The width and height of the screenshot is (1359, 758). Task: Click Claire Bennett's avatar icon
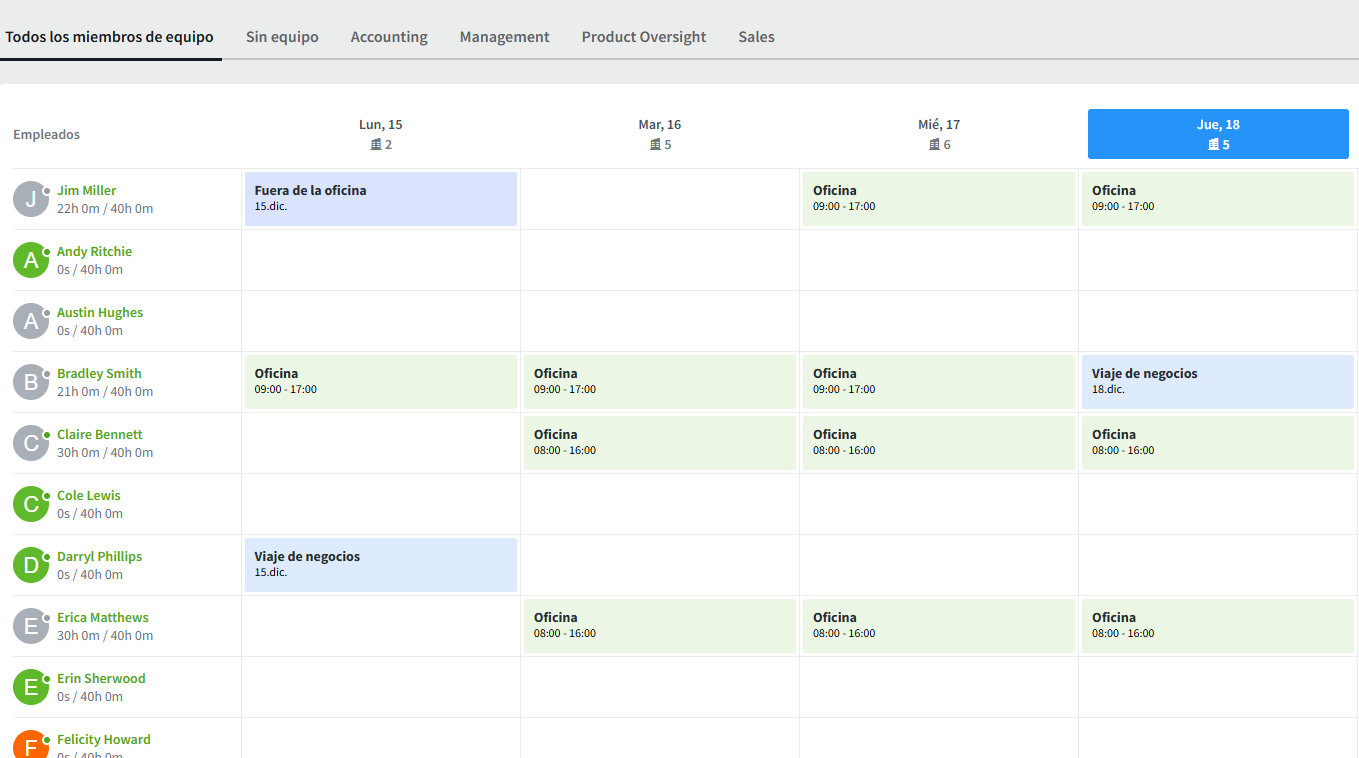tap(31, 443)
